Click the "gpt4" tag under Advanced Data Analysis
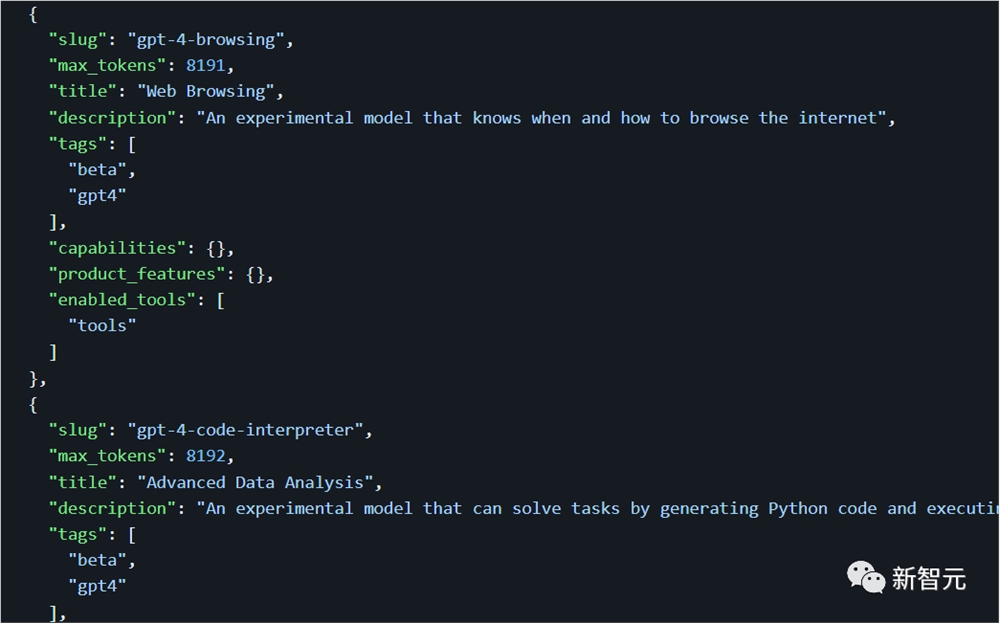 pos(97,586)
